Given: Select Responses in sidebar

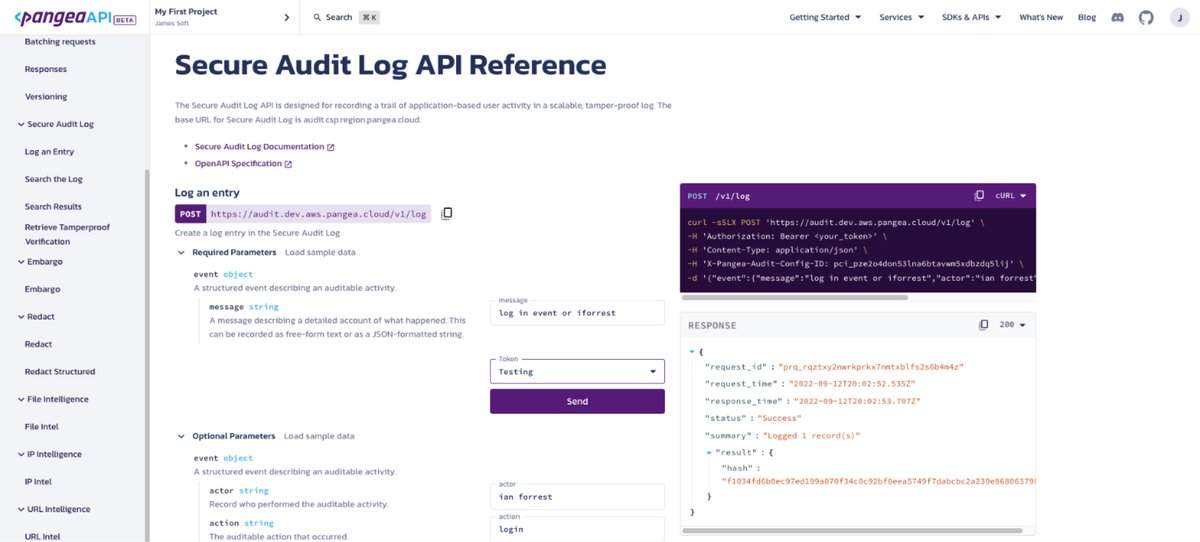Looking at the screenshot, I should (x=46, y=69).
